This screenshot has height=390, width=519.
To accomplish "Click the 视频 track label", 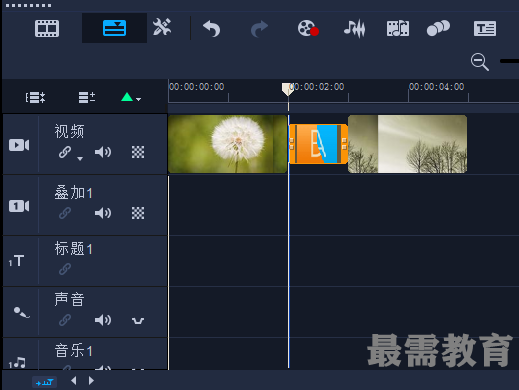I will click(69, 131).
